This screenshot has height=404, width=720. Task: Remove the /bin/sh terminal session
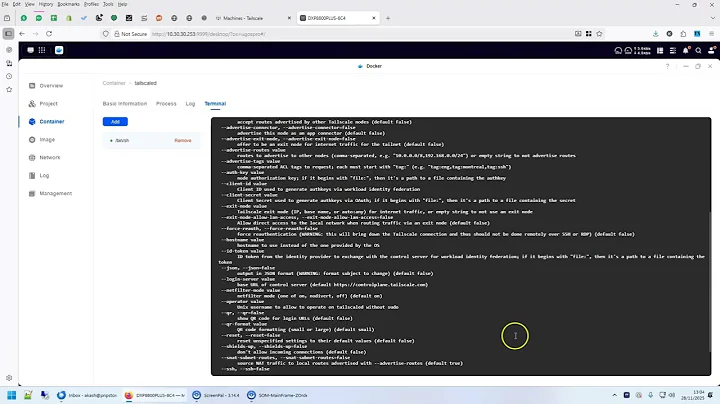pos(183,140)
